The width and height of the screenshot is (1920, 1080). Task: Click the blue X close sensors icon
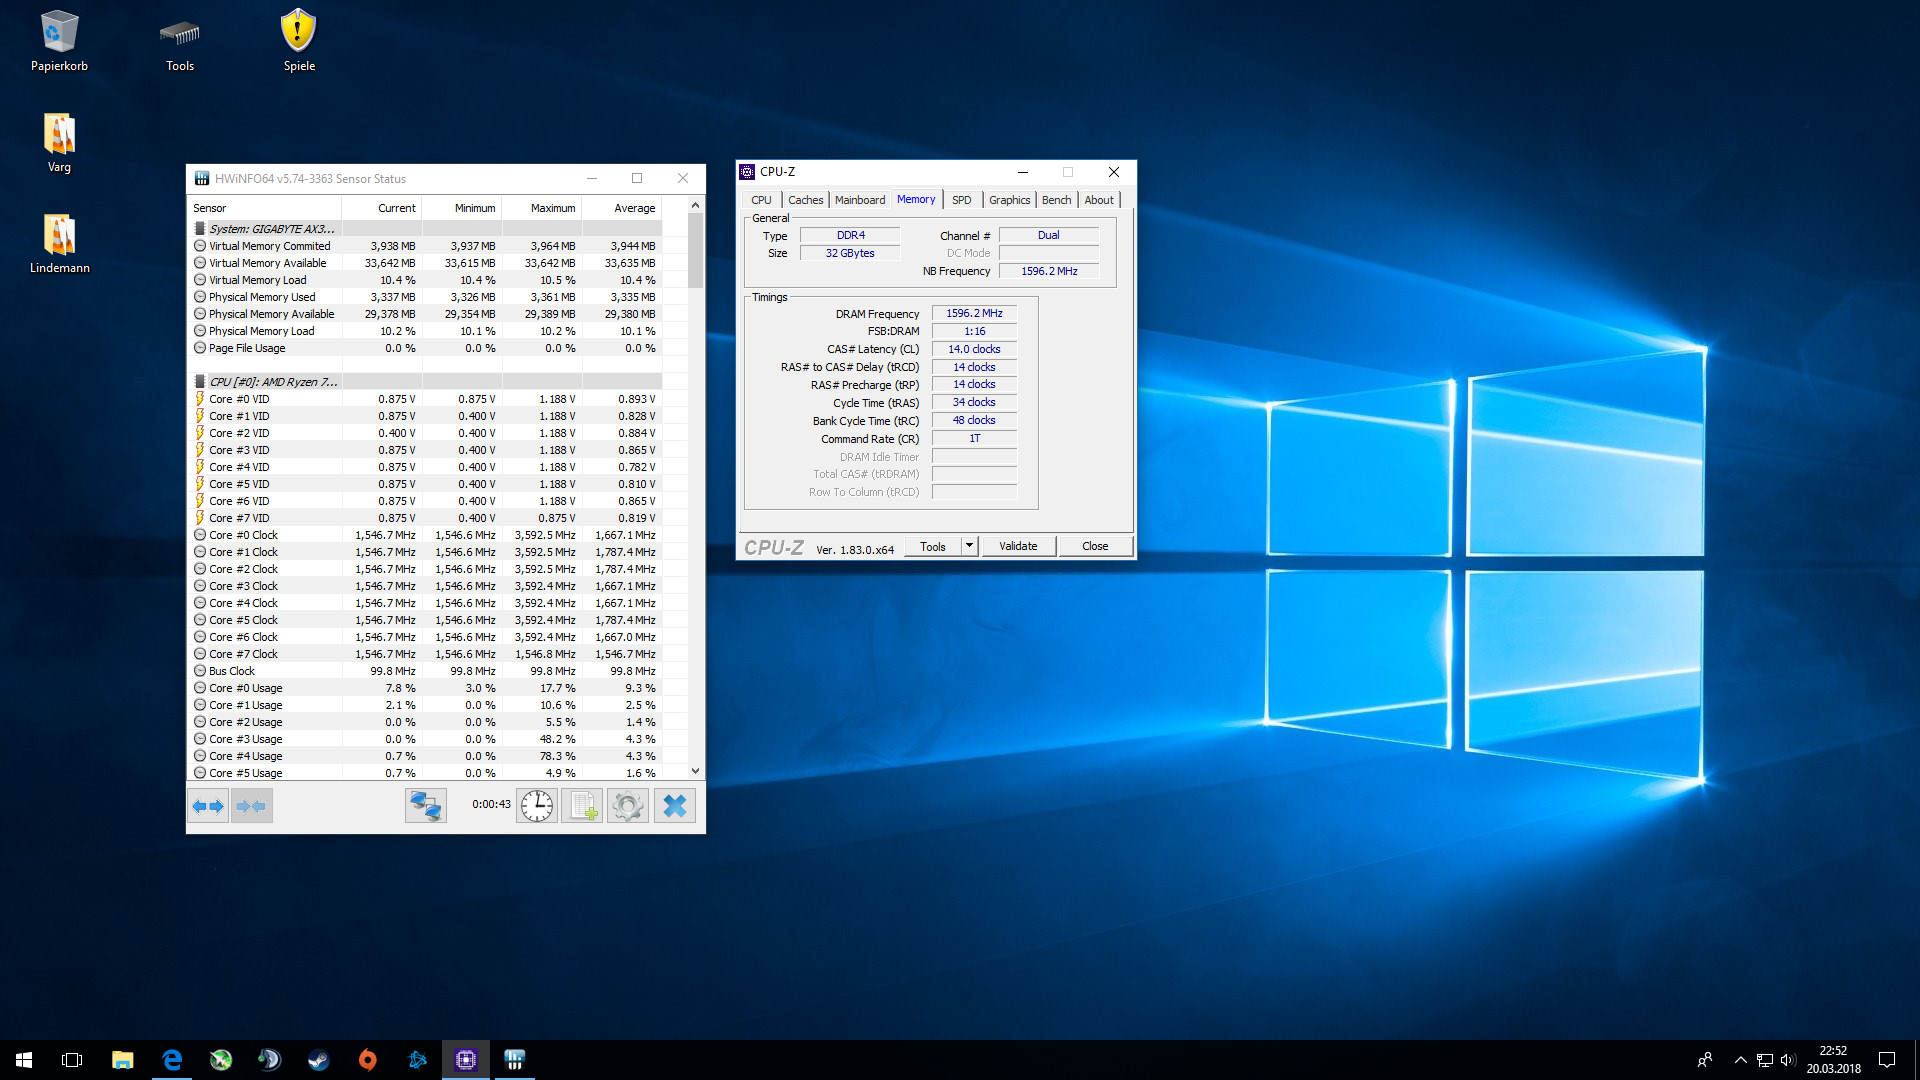(675, 806)
